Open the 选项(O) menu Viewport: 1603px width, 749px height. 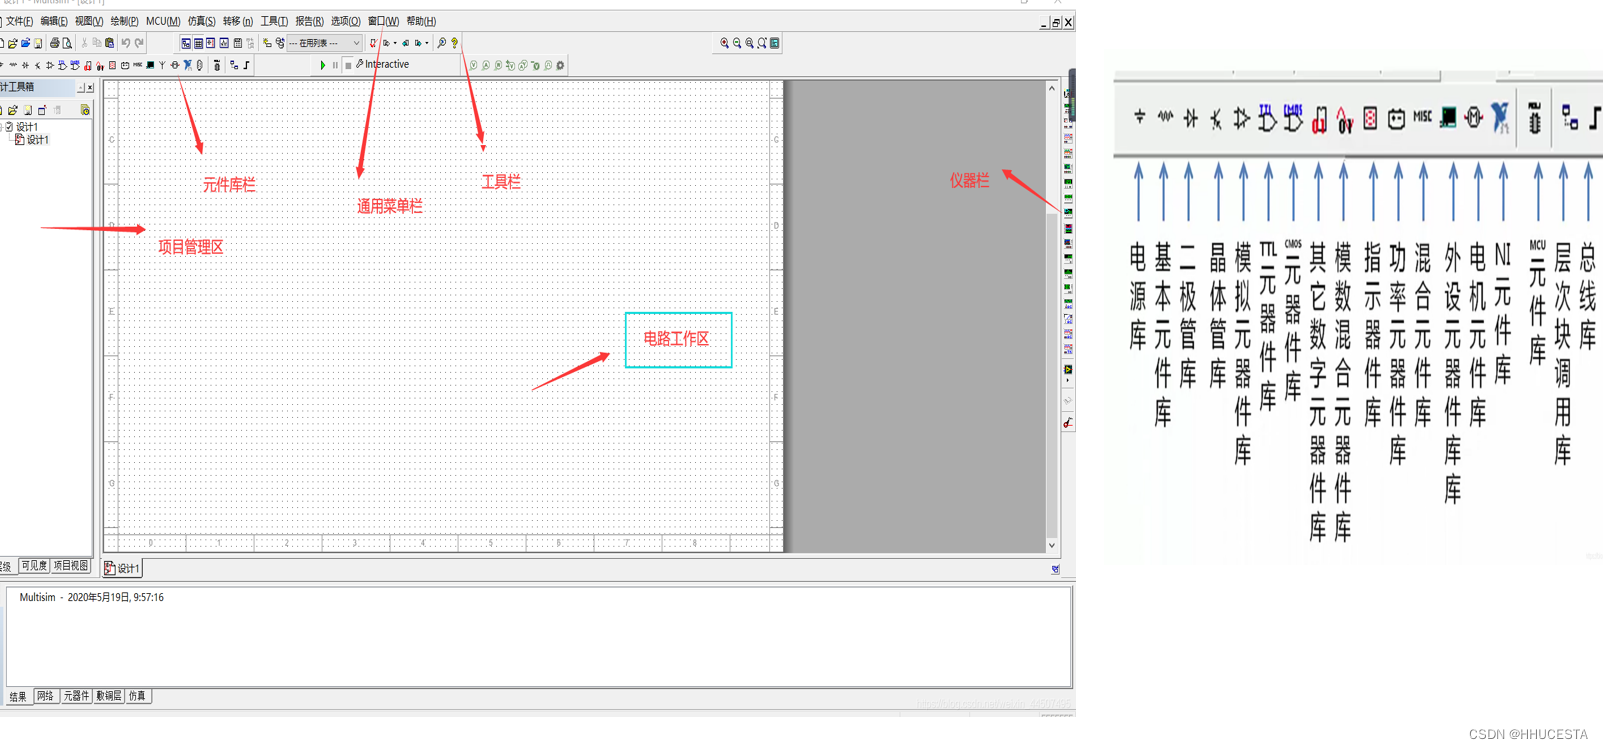tap(345, 21)
